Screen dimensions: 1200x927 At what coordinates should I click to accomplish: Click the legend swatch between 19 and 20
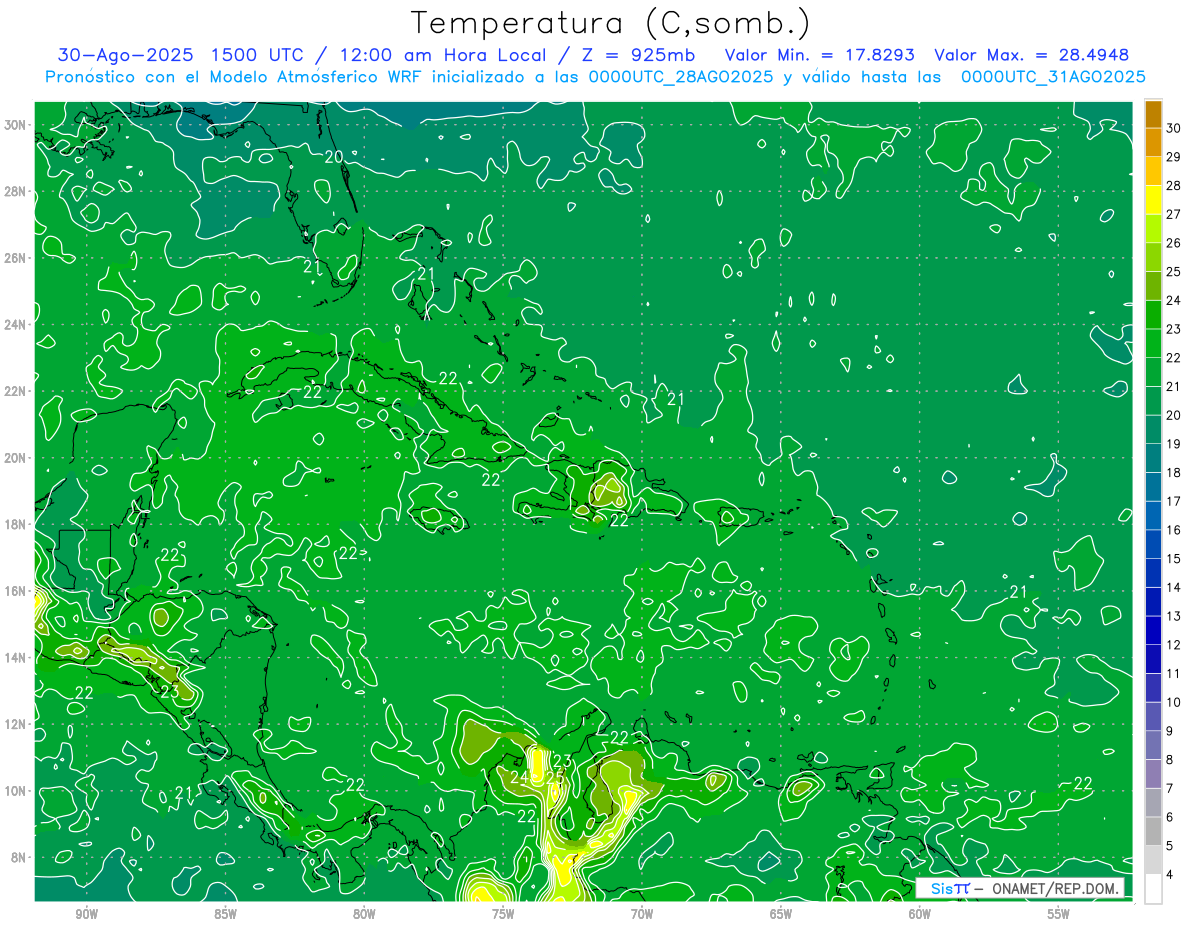1153,429
